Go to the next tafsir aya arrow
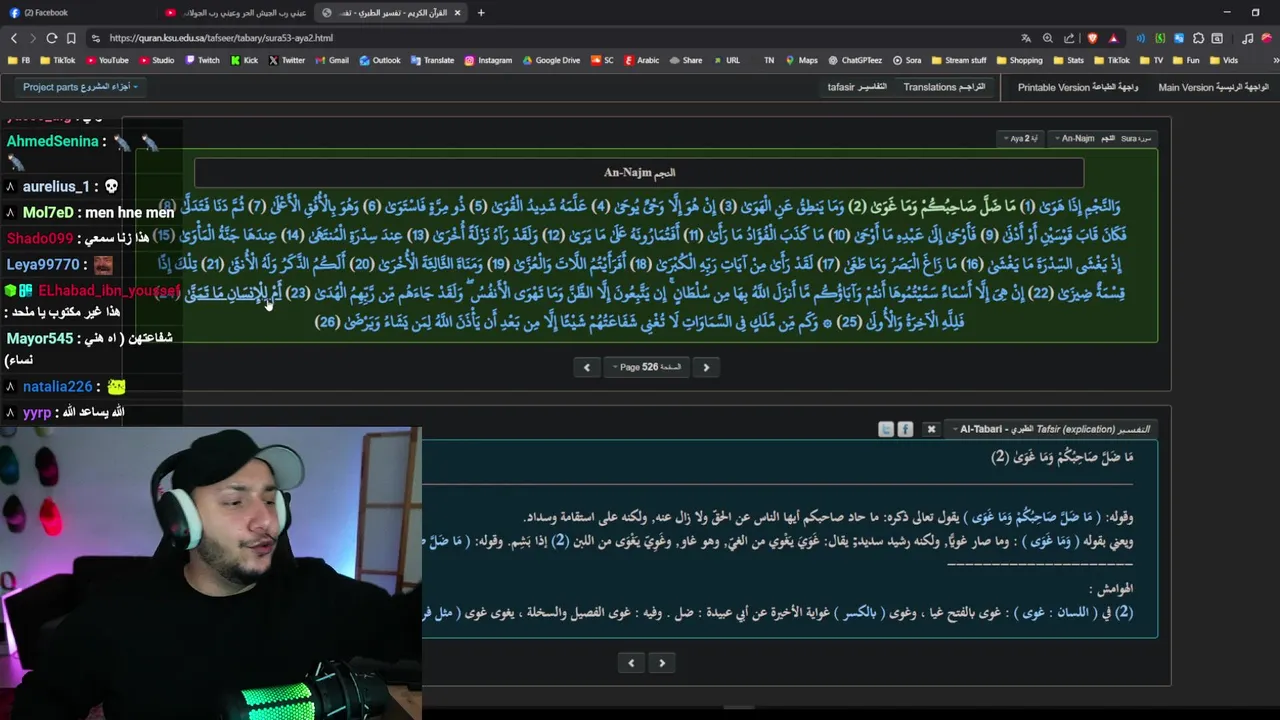 pyautogui.click(x=662, y=663)
